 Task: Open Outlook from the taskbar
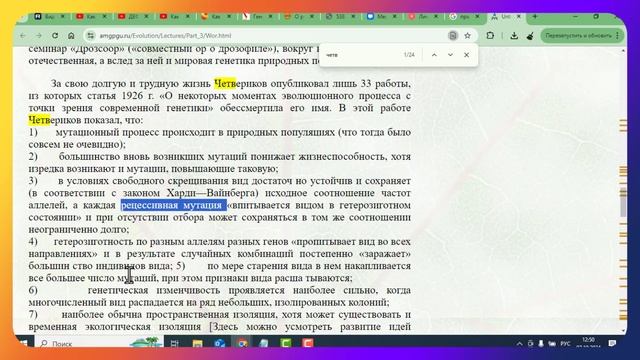(220, 343)
